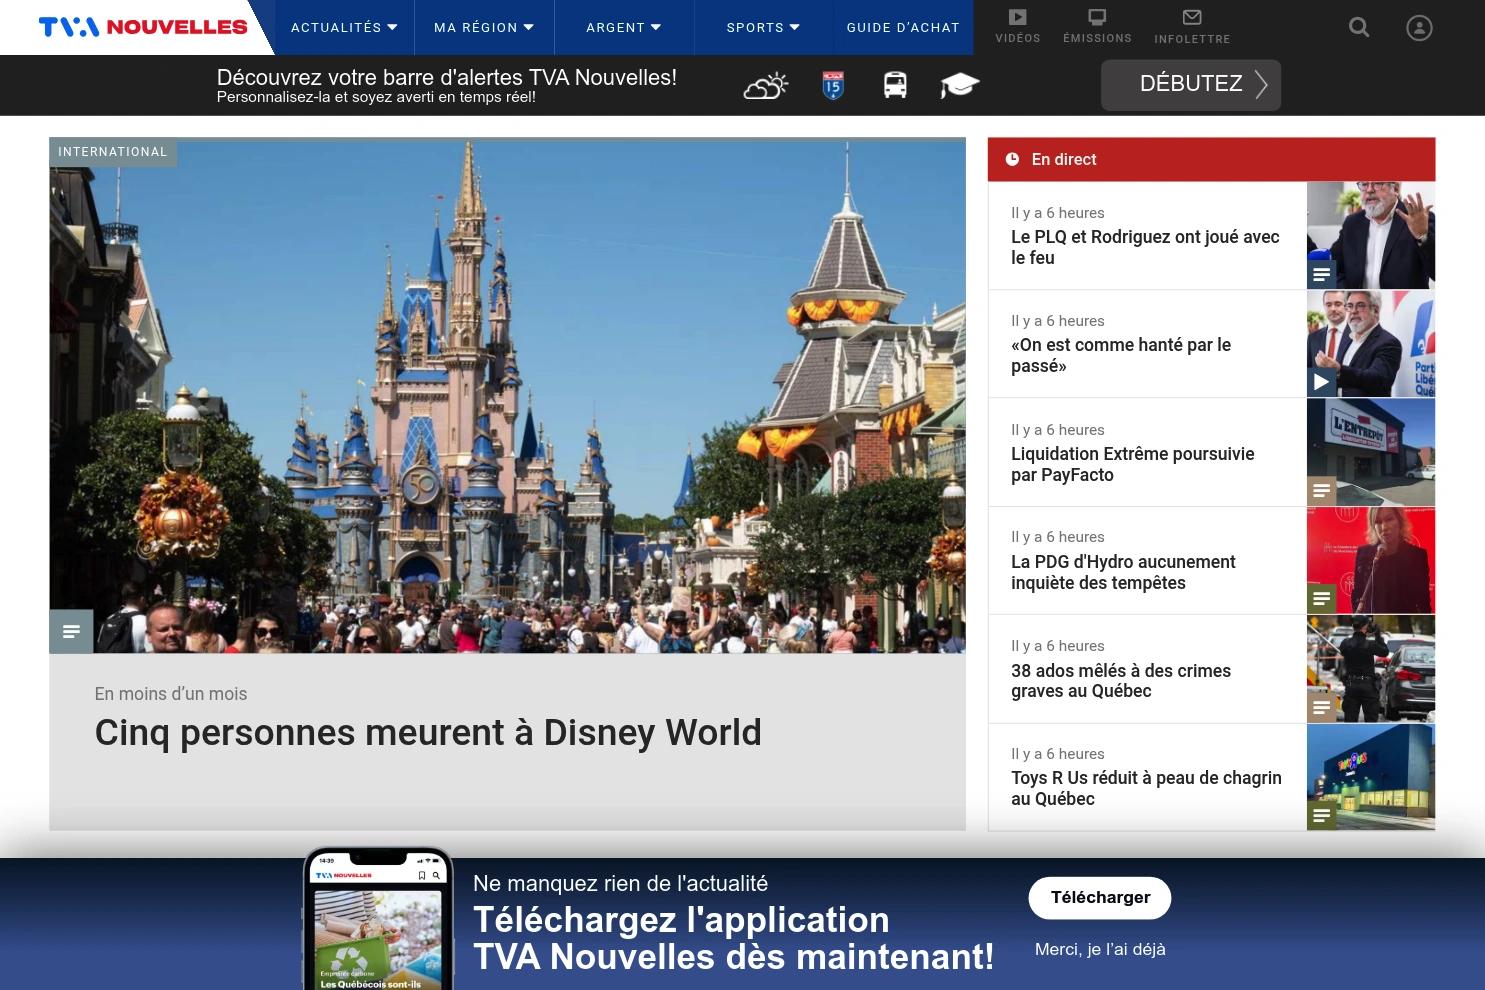The height and width of the screenshot is (990, 1485).
Task: Click article icon on Toys R Us thumbnail
Action: click(1321, 815)
